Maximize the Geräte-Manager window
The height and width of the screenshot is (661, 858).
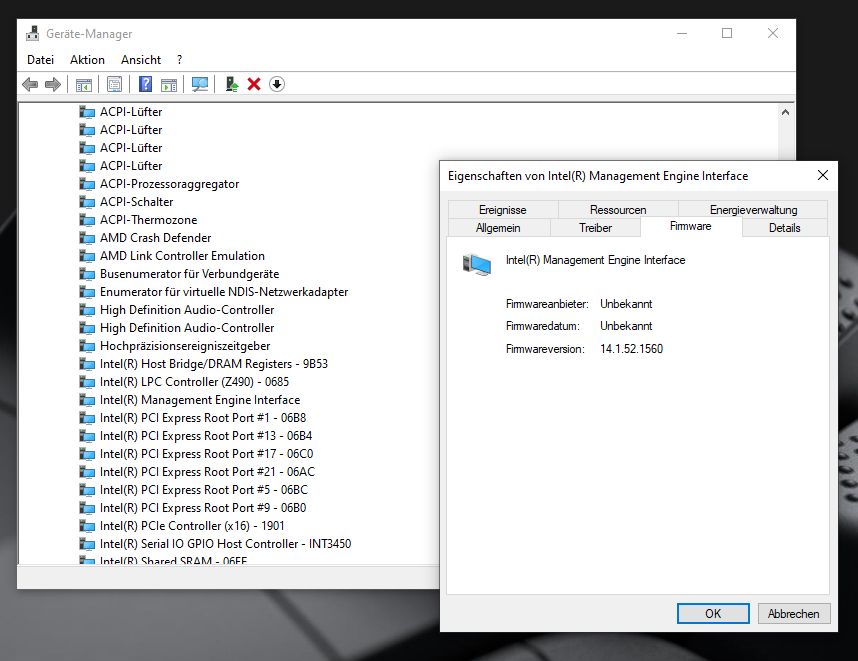coord(727,33)
